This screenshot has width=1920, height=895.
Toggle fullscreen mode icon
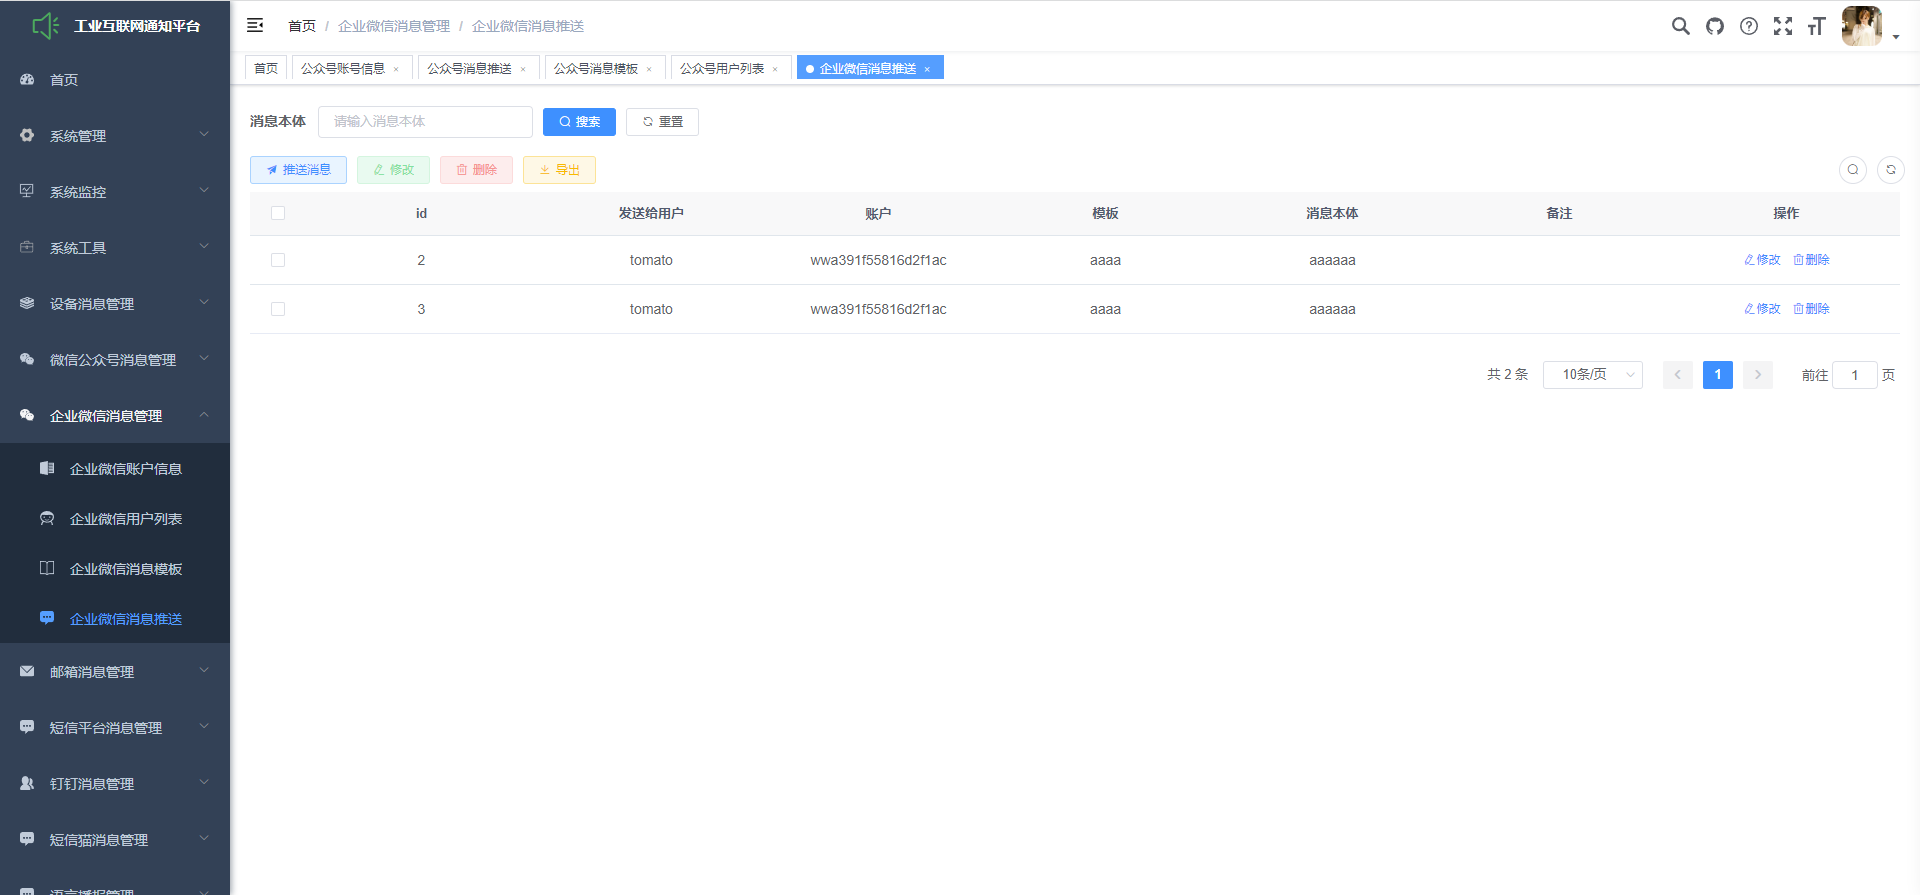(x=1783, y=26)
